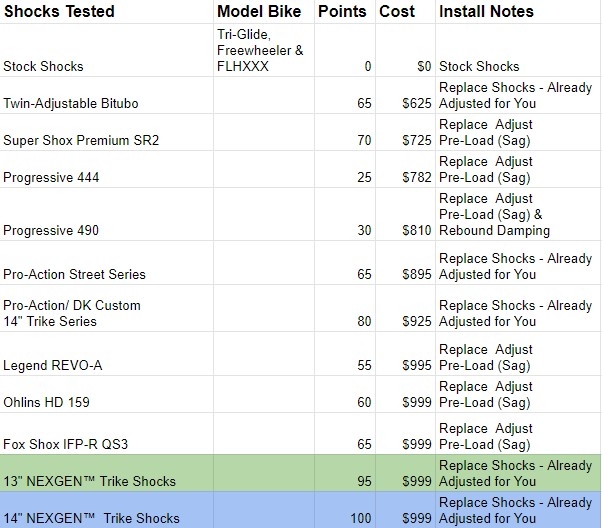This screenshot has width=602, height=528.
Task: Click the 'Super Shox Premium SR2' cell
Action: pos(107,132)
